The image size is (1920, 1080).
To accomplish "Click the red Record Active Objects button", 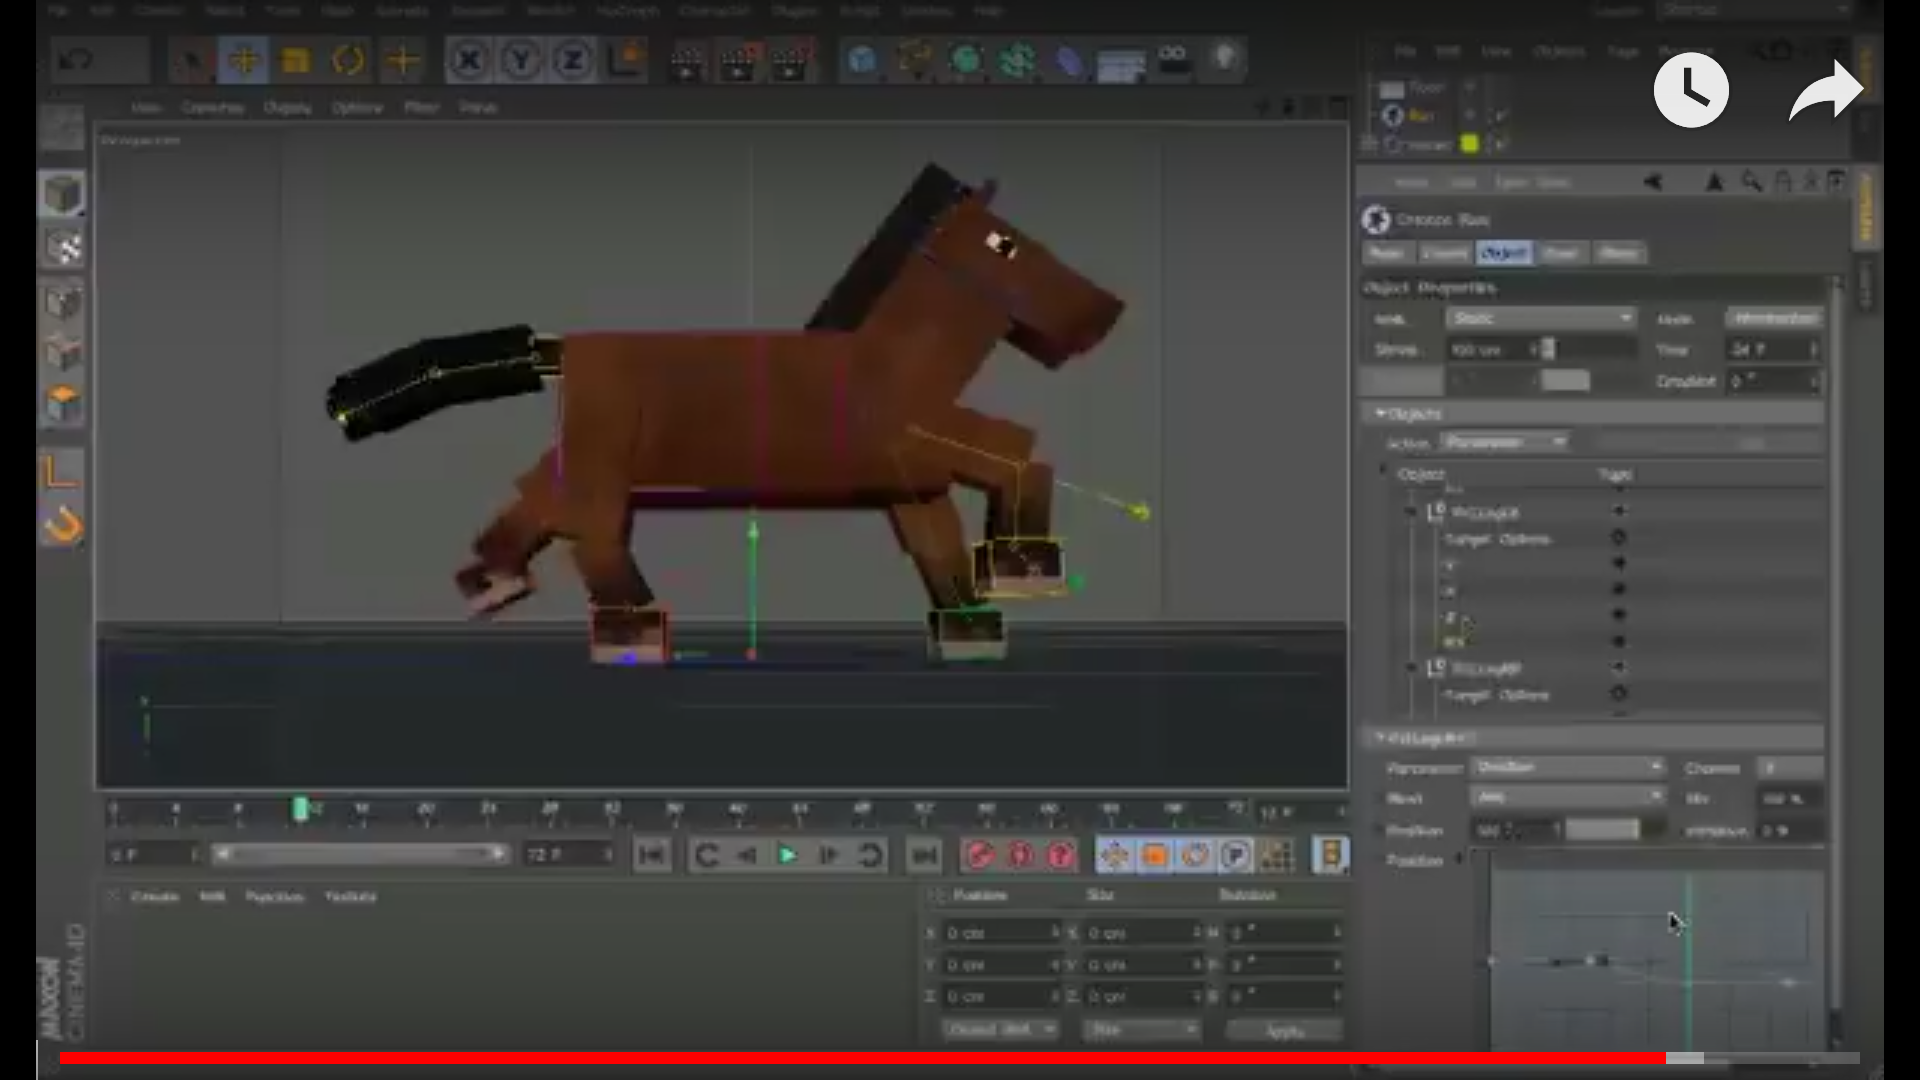I will pyautogui.click(x=980, y=855).
